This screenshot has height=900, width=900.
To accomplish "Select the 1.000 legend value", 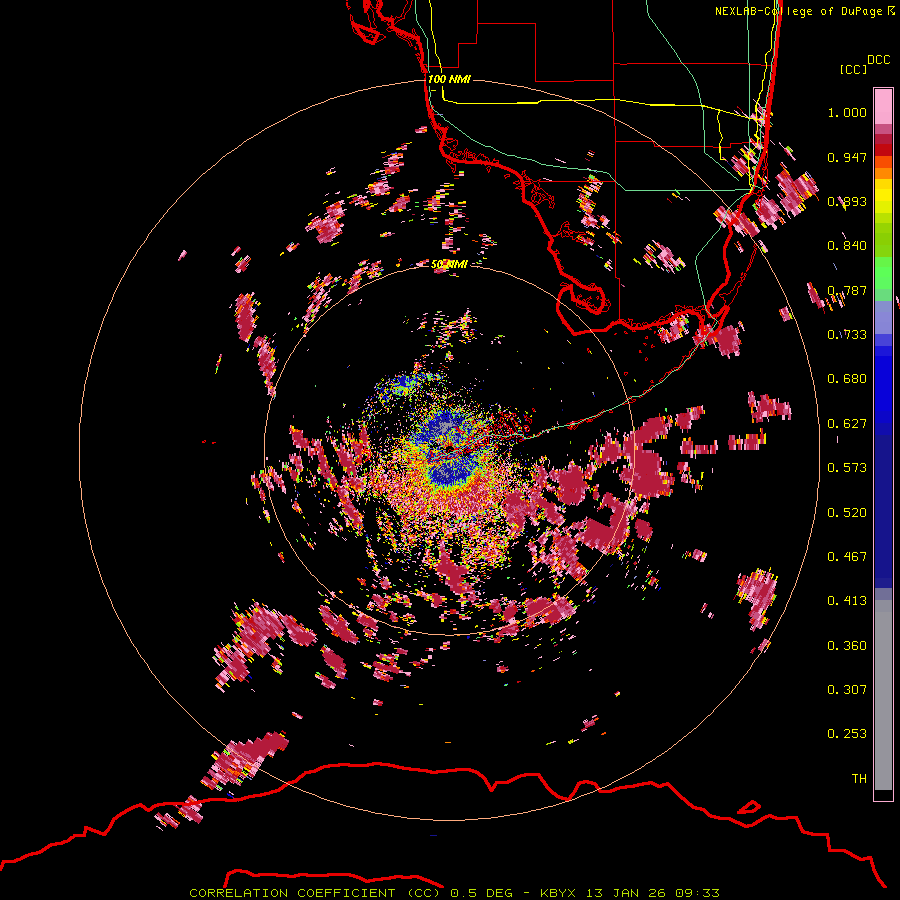I will tap(847, 112).
